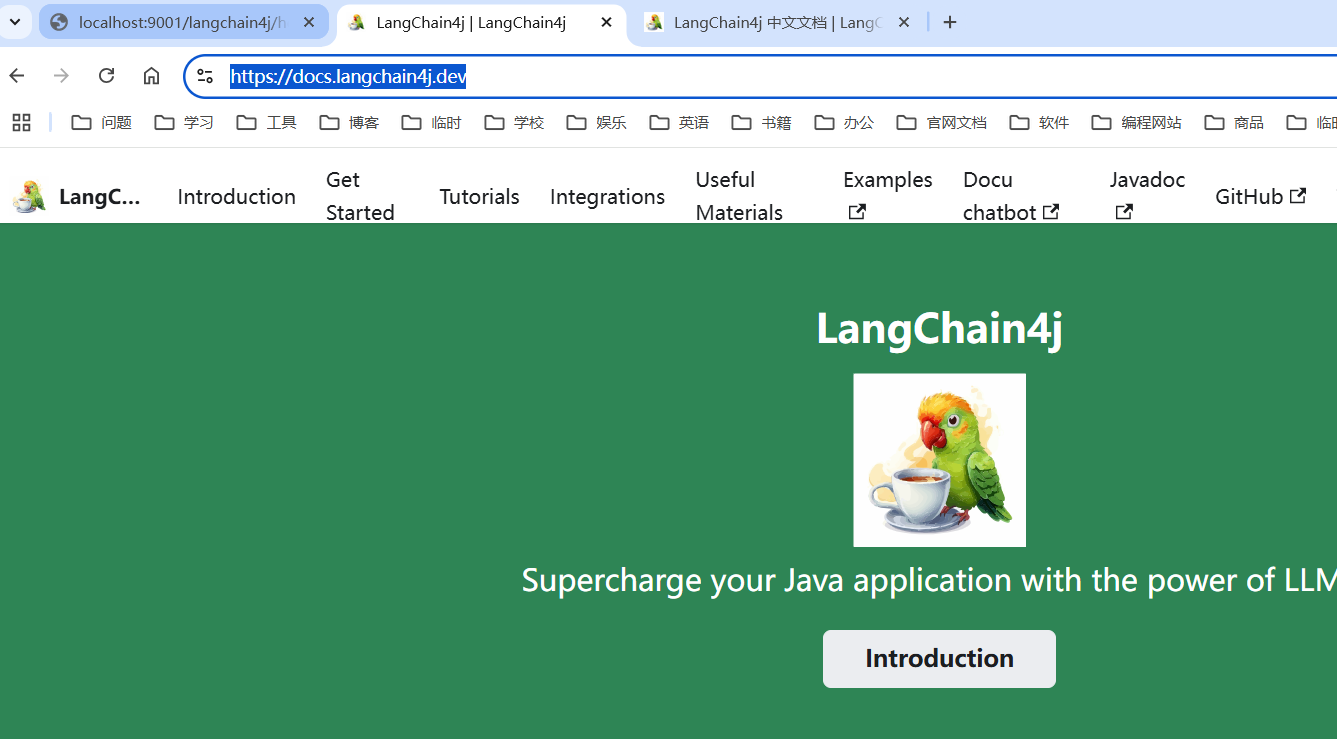Click the LangChain4j parrot logo in navbar
1337x739 pixels.
(x=29, y=196)
